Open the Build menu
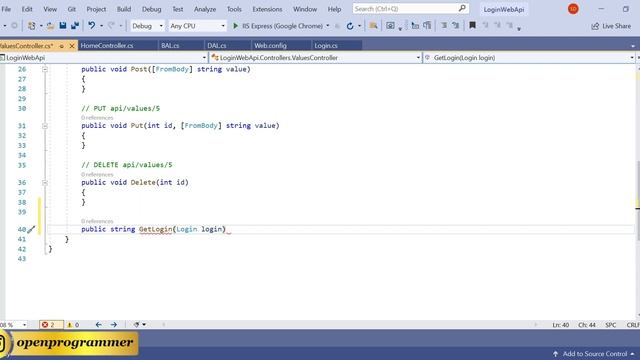 click(124, 9)
